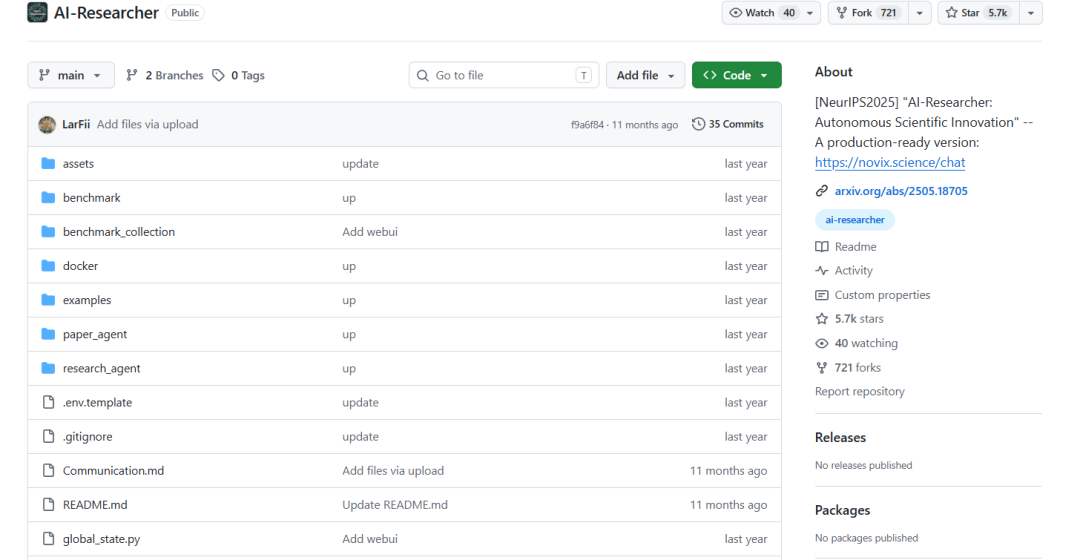Follow the arxiv.org/abs/2505.18705 link
Image resolution: width=1080 pixels, height=560 pixels.
pos(901,191)
